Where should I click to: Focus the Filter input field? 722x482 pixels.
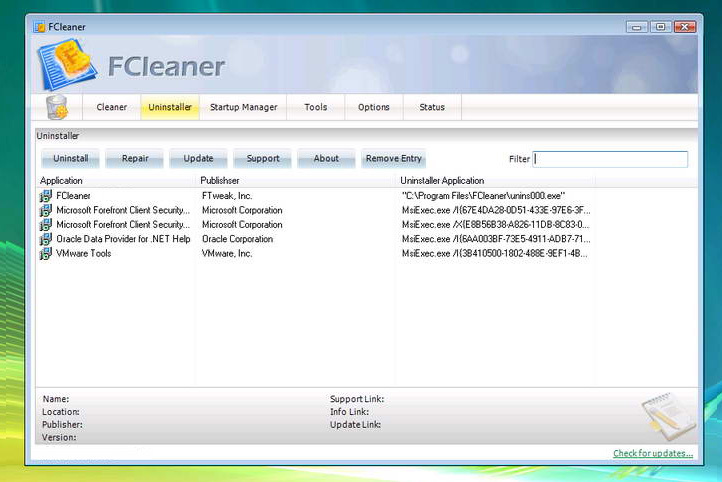[x=610, y=159]
